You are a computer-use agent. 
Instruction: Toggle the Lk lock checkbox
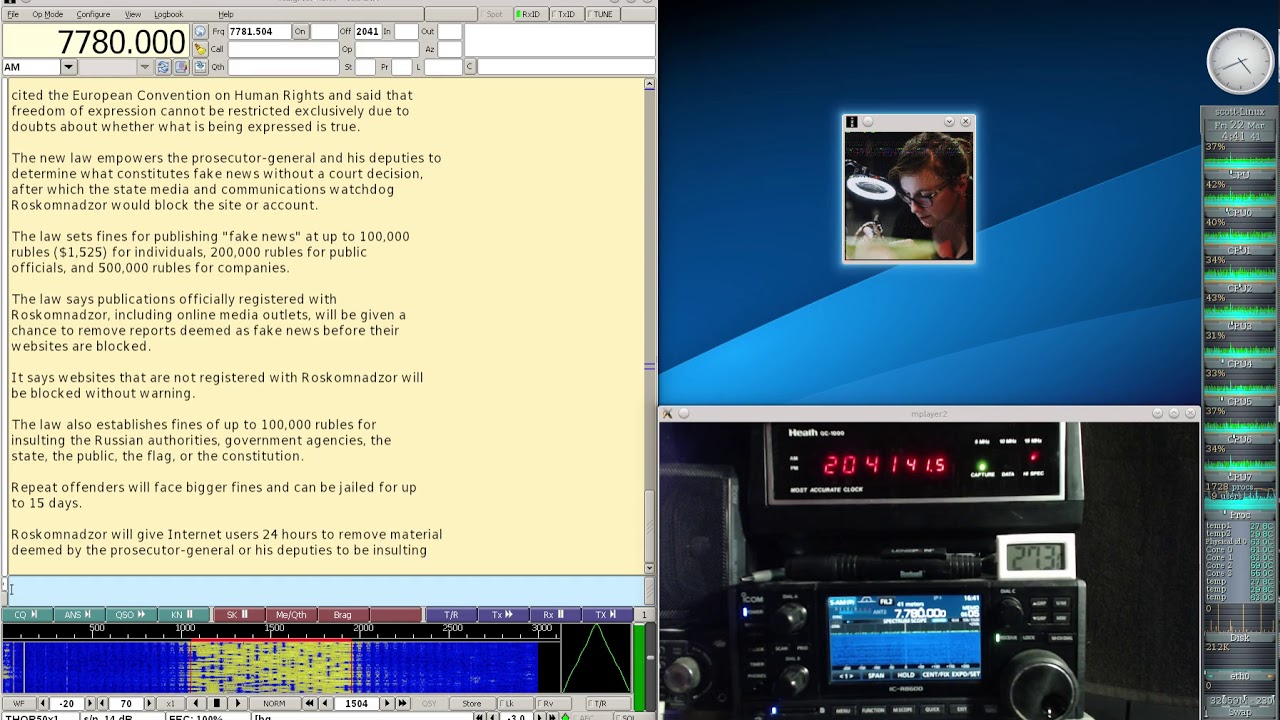tap(506, 704)
